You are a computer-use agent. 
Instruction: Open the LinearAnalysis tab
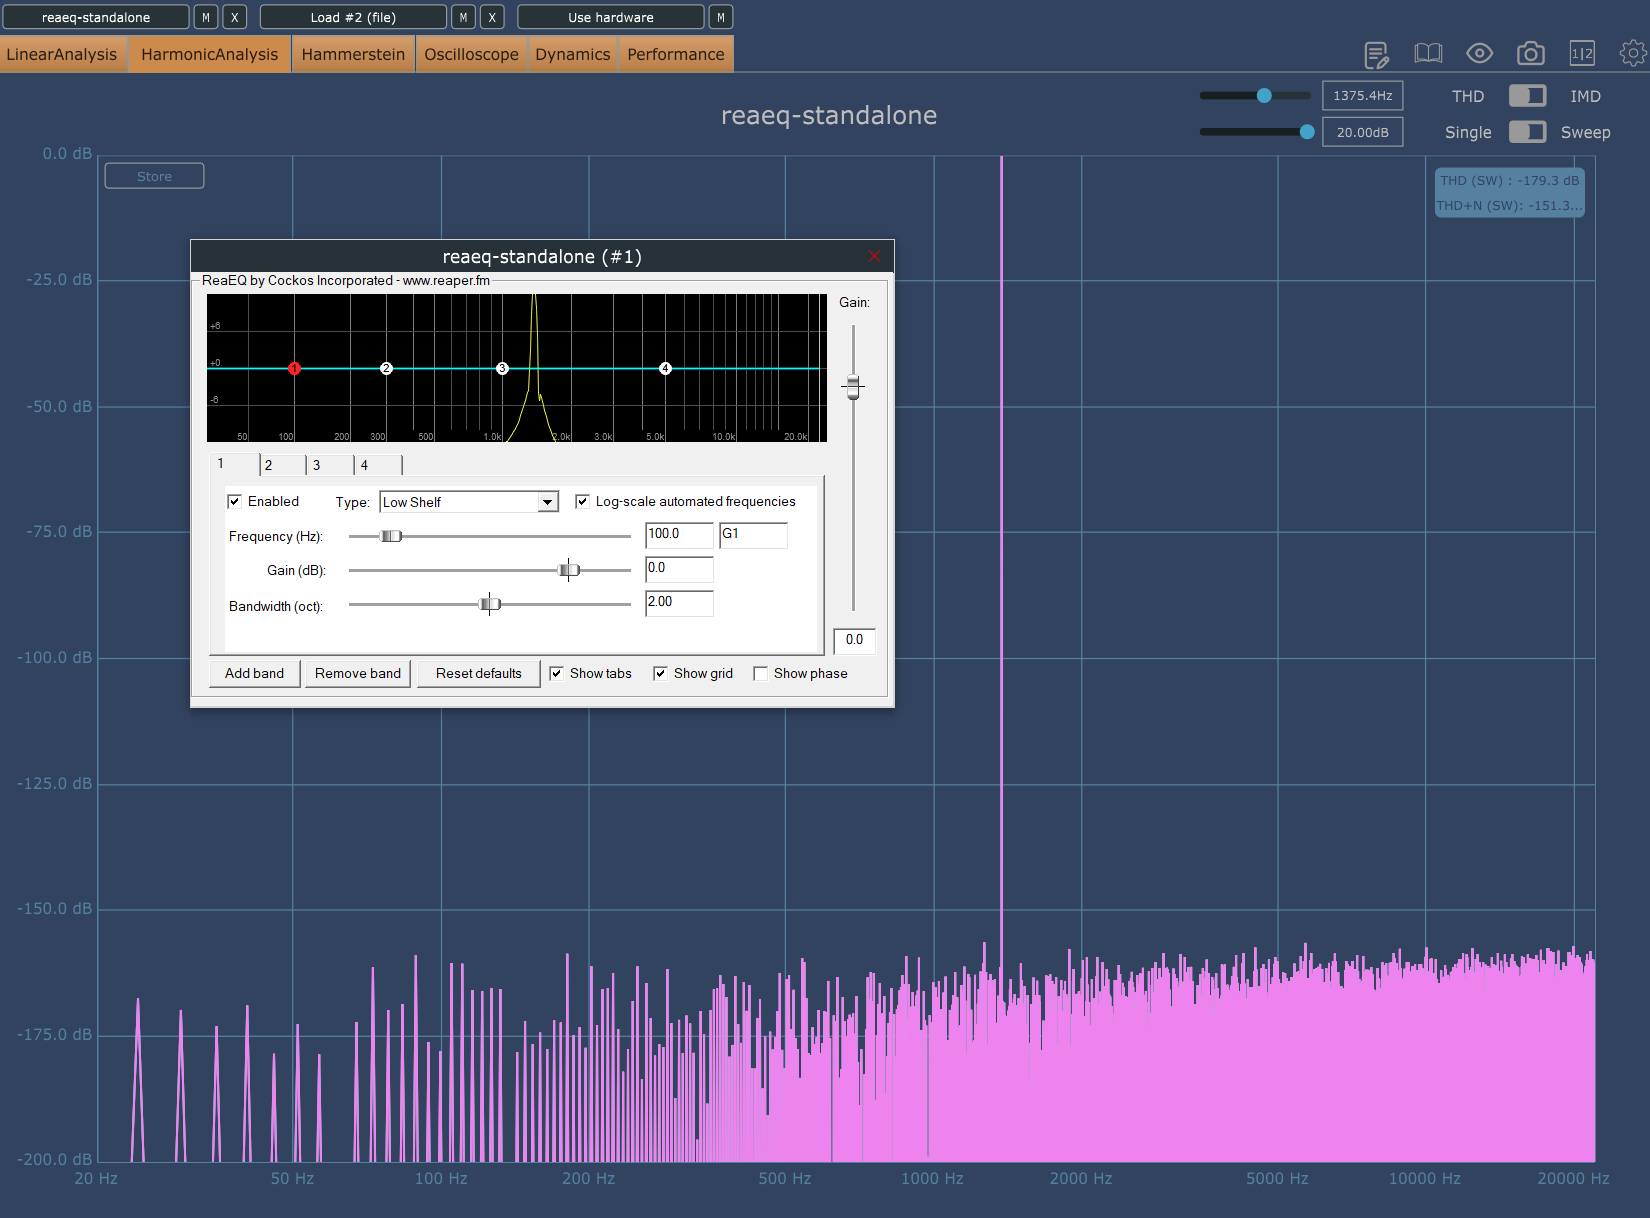click(x=63, y=54)
